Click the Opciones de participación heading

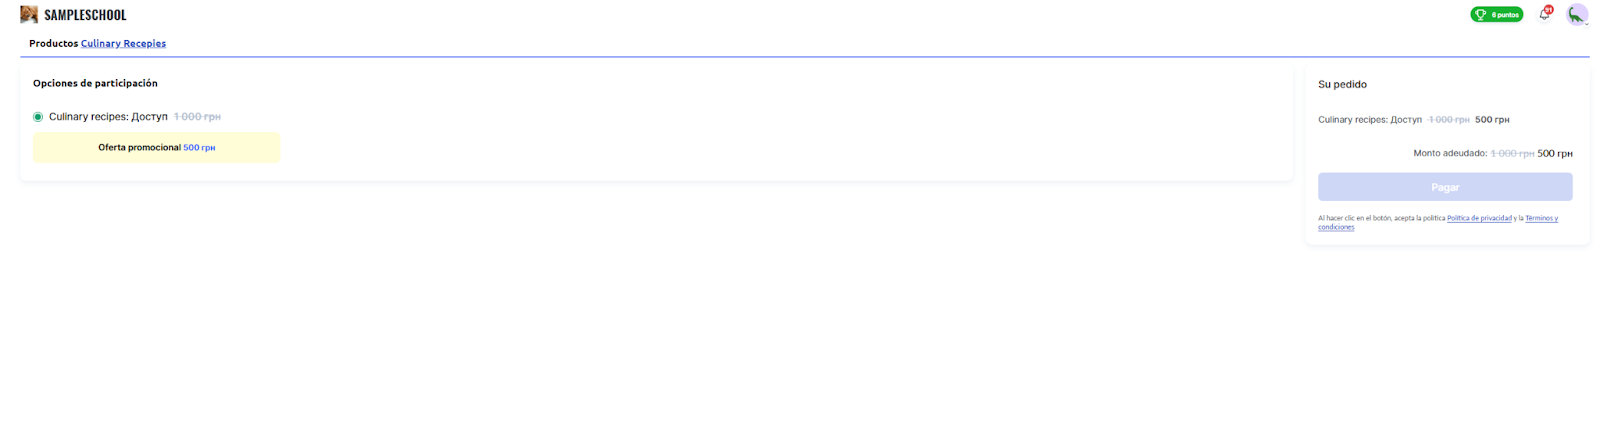[x=95, y=83]
